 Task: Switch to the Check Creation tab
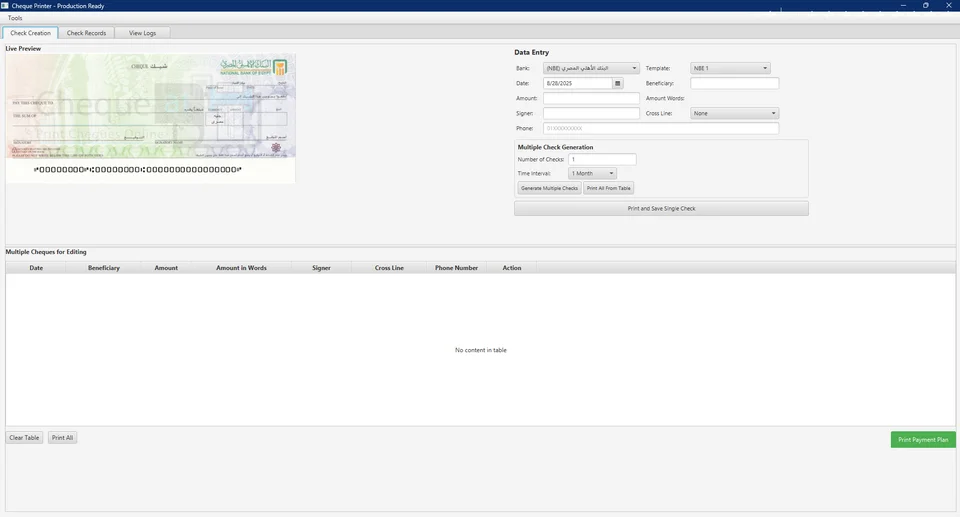tap(31, 33)
